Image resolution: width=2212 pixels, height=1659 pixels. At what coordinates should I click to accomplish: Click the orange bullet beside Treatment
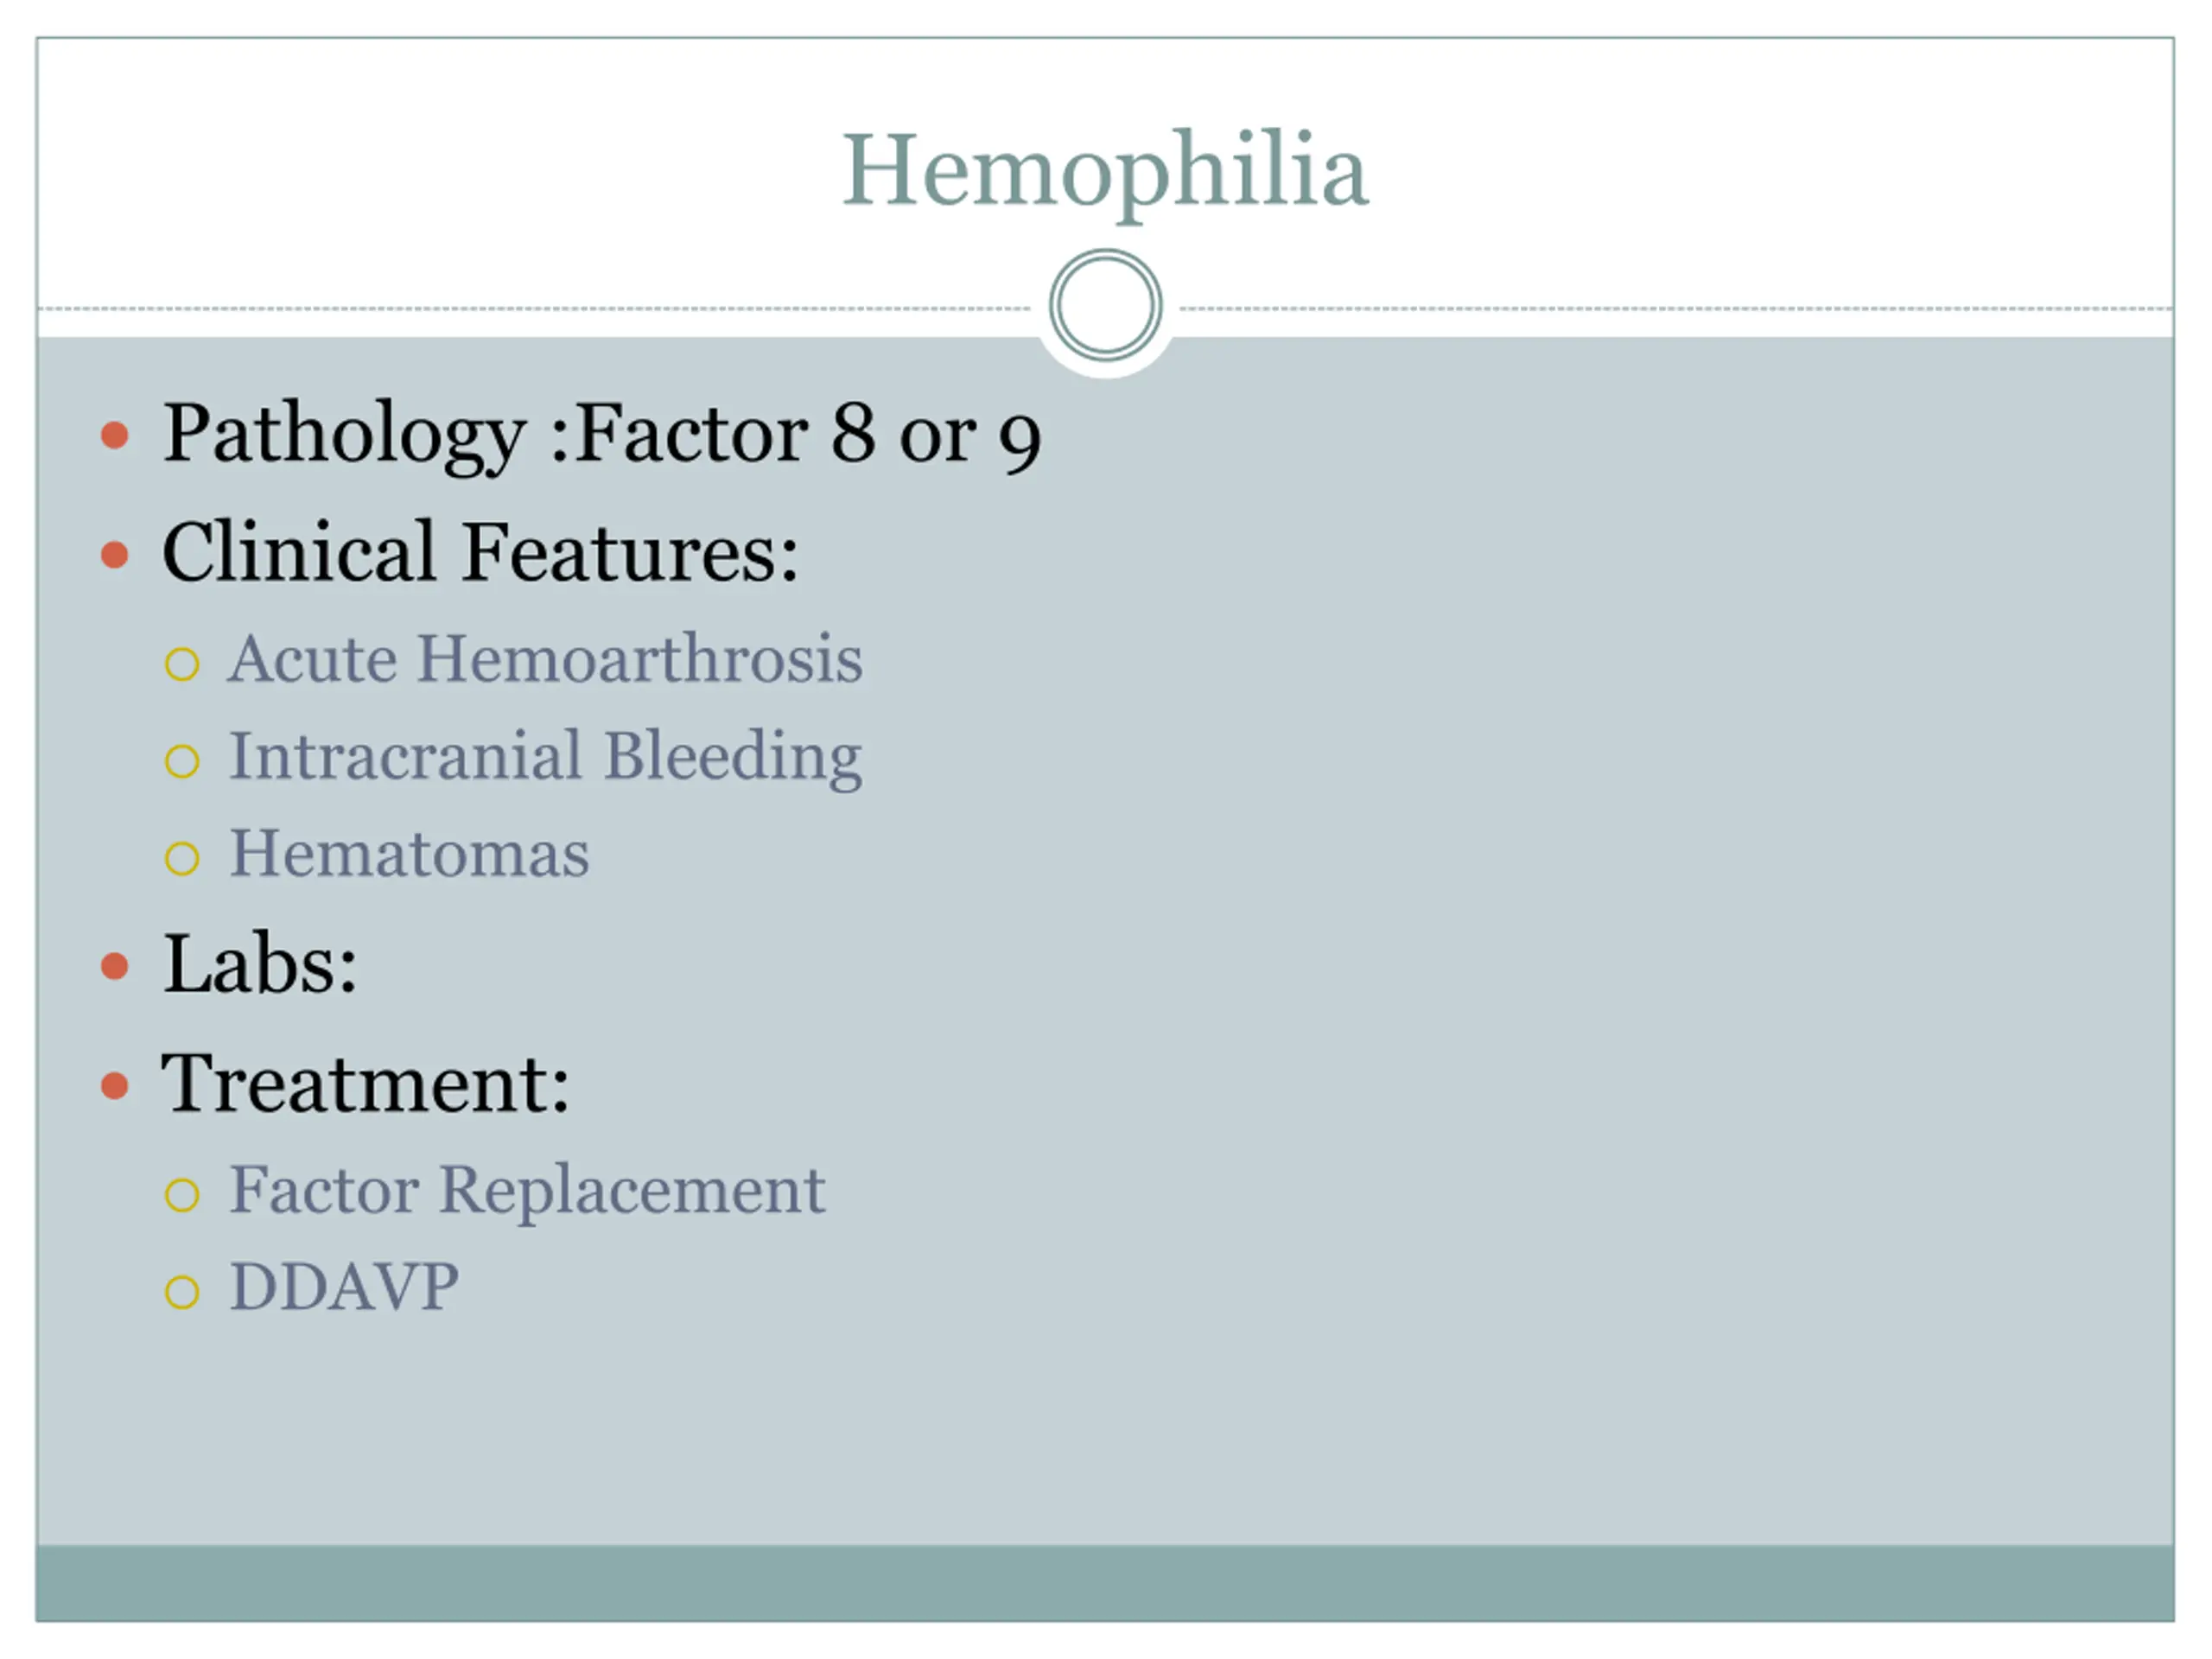pyautogui.click(x=115, y=1086)
